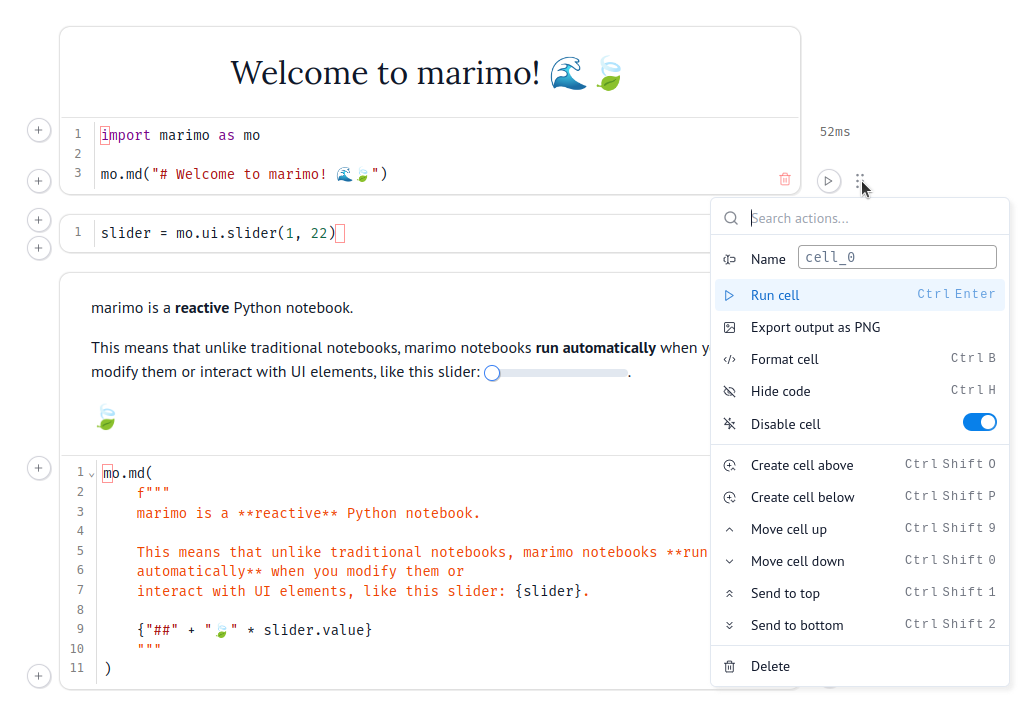Click the 'marimo is a reactive Python notebook.' output text
The width and height of the screenshot is (1035, 701).
222,308
